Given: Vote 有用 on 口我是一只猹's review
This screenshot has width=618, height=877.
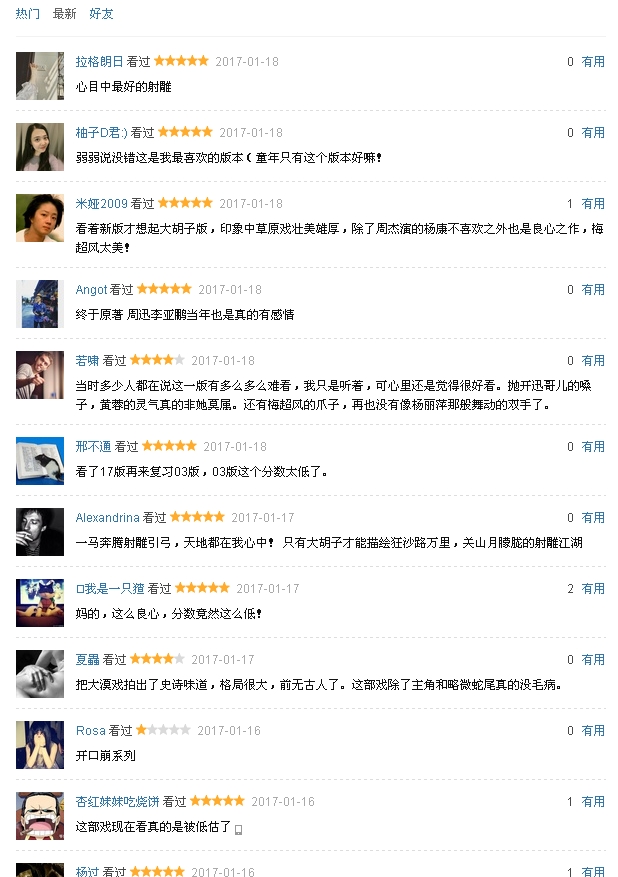Looking at the screenshot, I should (x=593, y=589).
